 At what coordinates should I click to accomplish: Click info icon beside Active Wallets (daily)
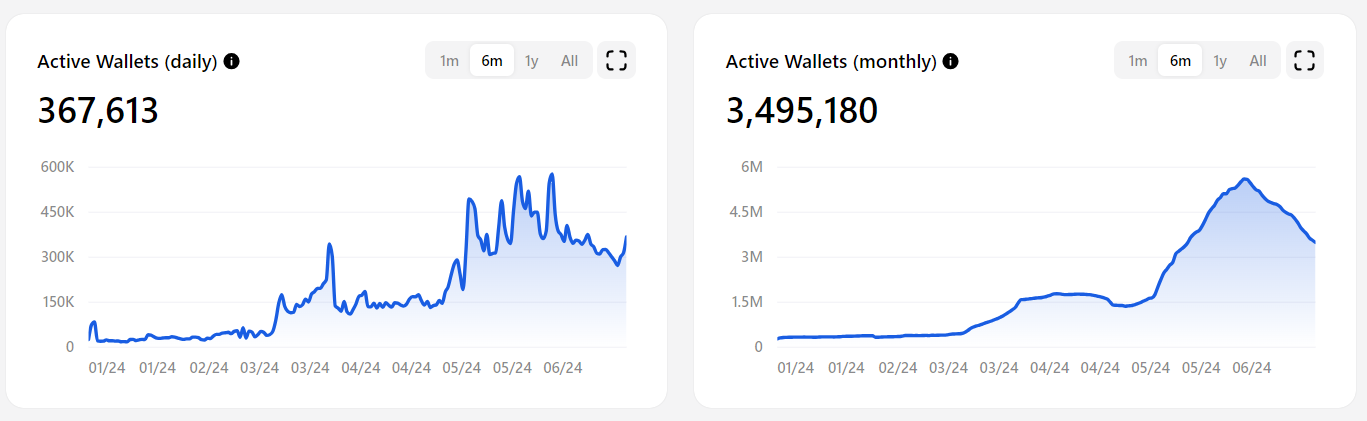coord(232,61)
